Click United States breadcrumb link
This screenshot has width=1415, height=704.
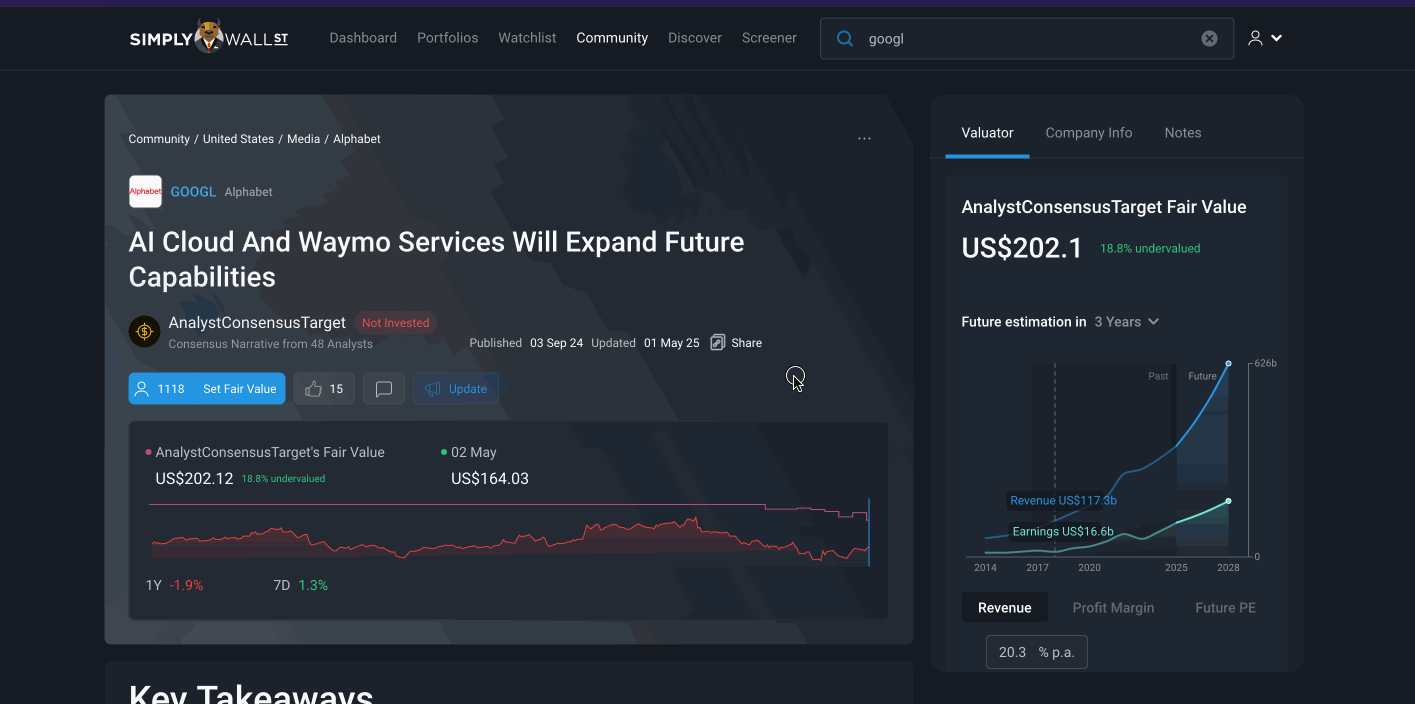tap(238, 139)
